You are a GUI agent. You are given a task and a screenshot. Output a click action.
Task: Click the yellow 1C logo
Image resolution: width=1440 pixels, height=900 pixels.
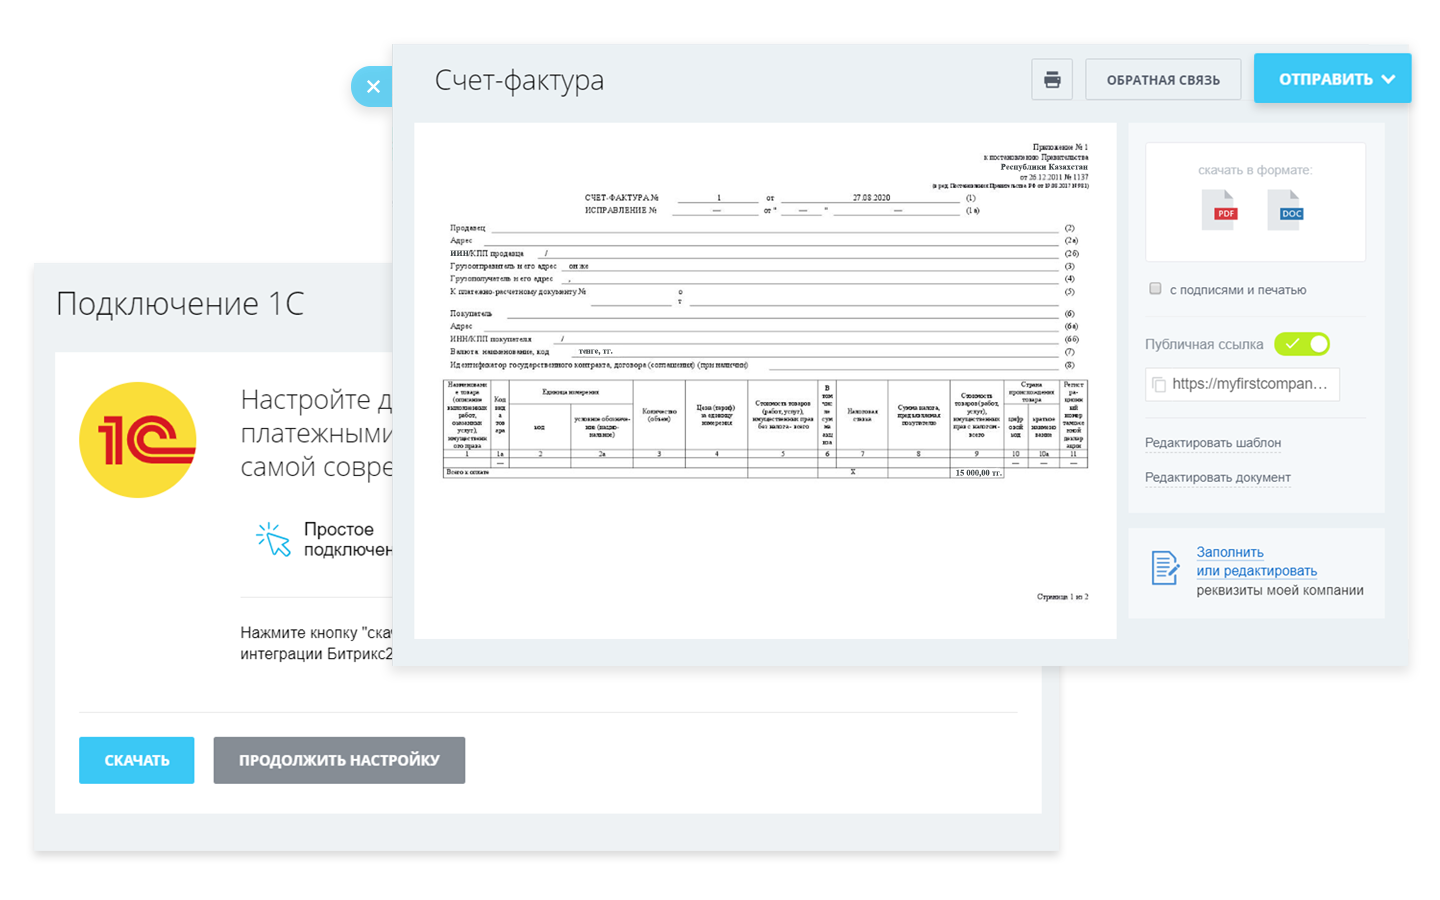click(x=138, y=440)
